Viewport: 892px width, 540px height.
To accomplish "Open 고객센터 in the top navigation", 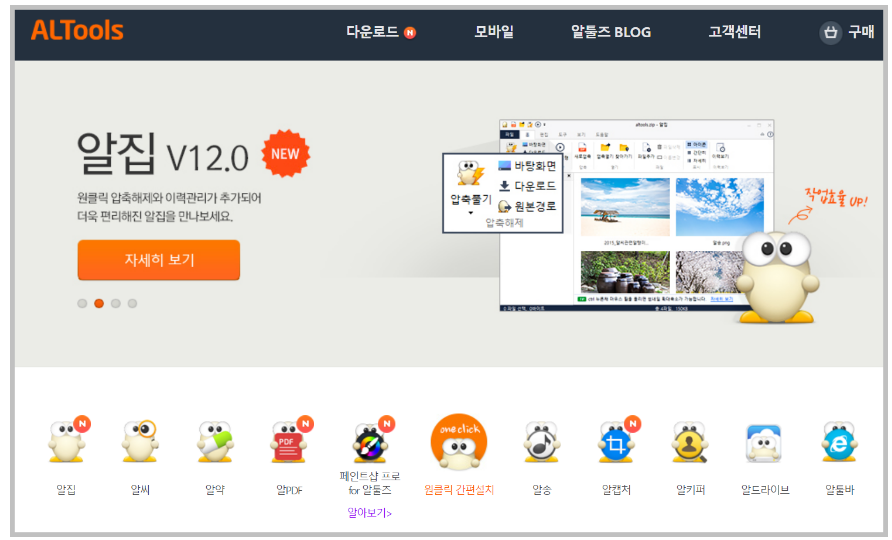I will pos(734,31).
